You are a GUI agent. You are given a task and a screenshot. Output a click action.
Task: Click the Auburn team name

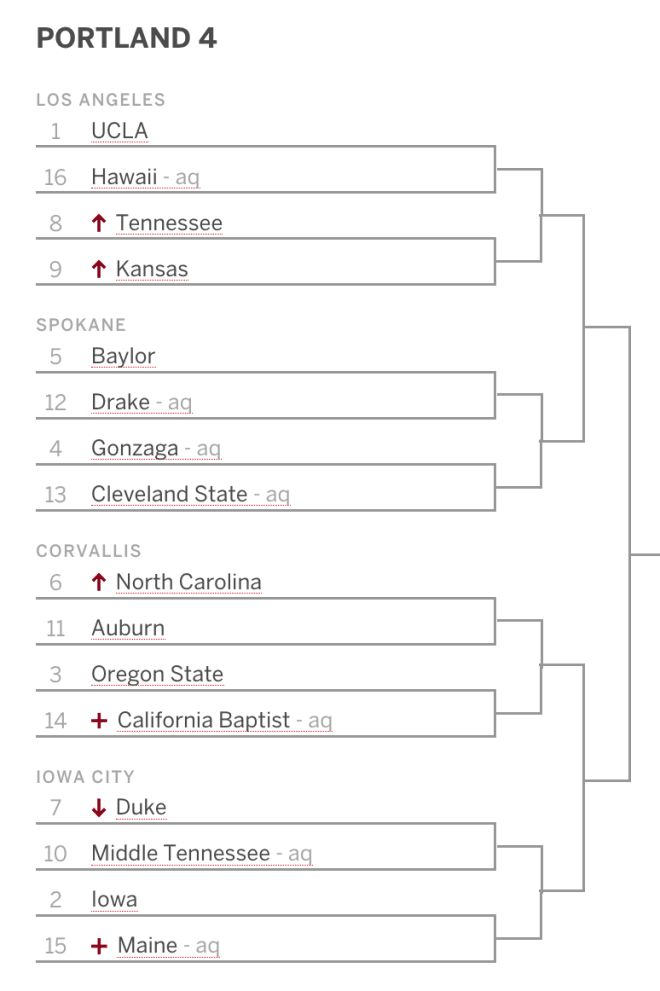[x=128, y=628]
